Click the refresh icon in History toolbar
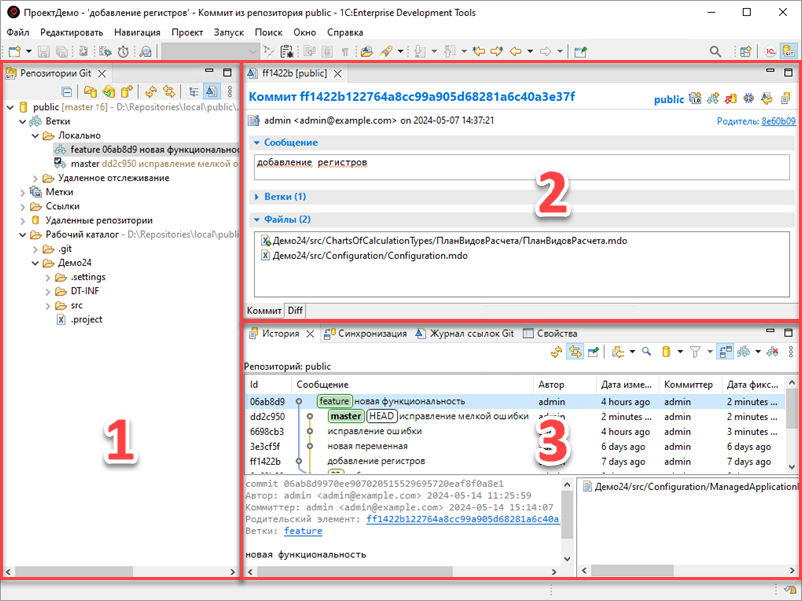 click(558, 352)
